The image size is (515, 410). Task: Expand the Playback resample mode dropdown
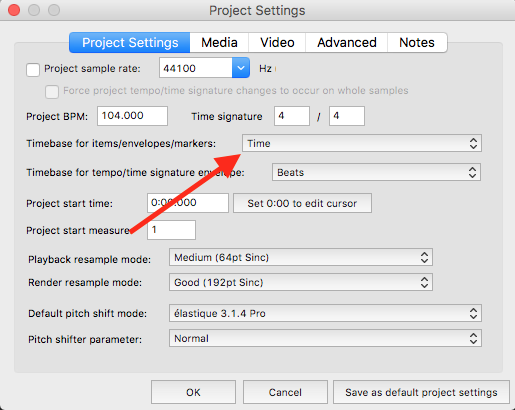301,257
